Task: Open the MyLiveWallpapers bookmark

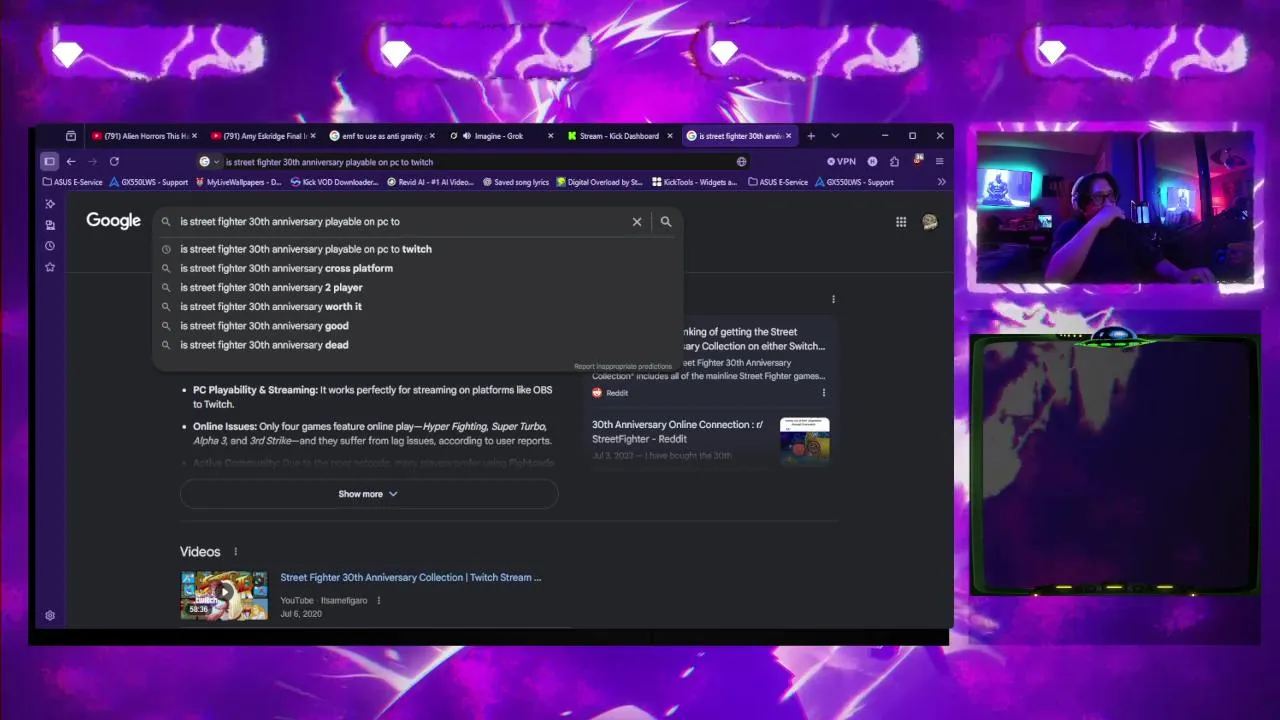Action: 239,182
